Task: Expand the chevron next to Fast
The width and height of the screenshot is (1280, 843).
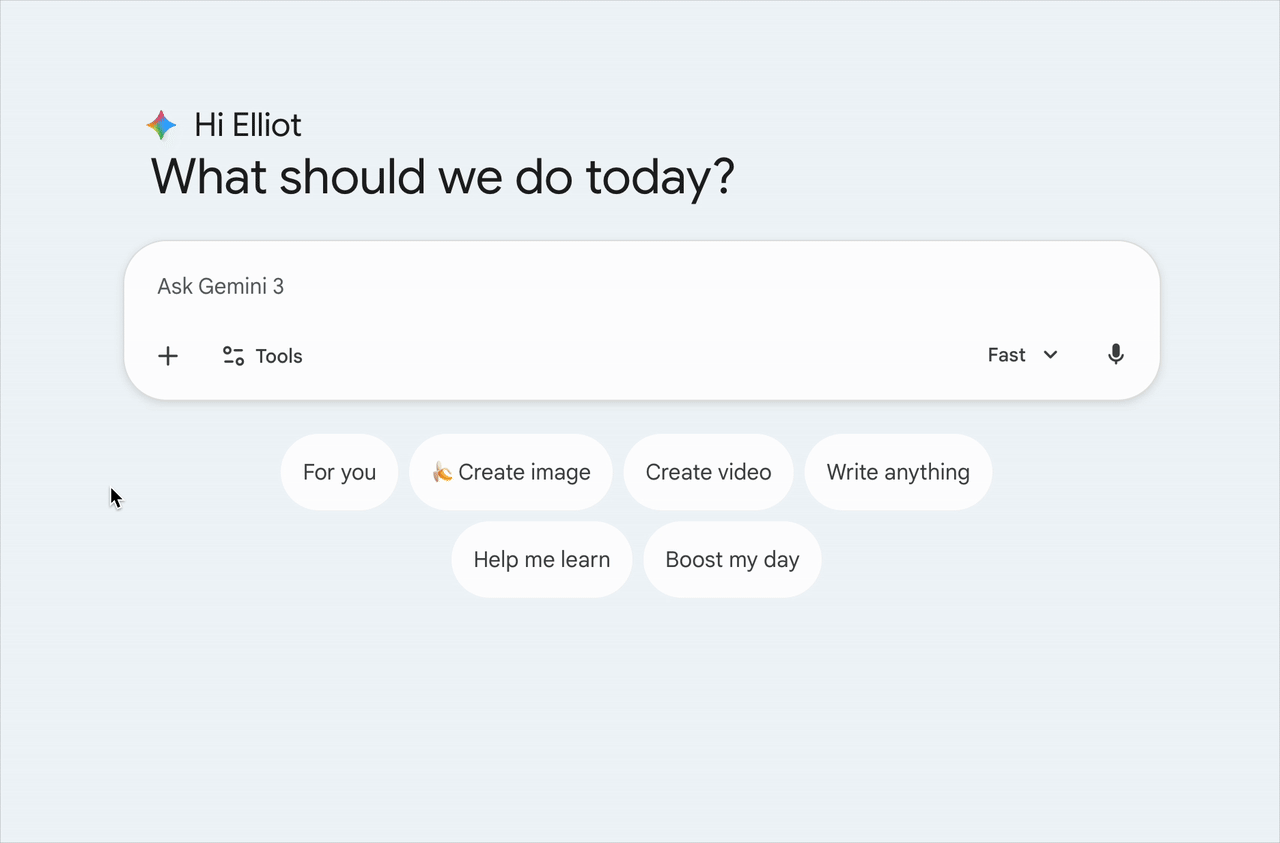Action: (1050, 355)
